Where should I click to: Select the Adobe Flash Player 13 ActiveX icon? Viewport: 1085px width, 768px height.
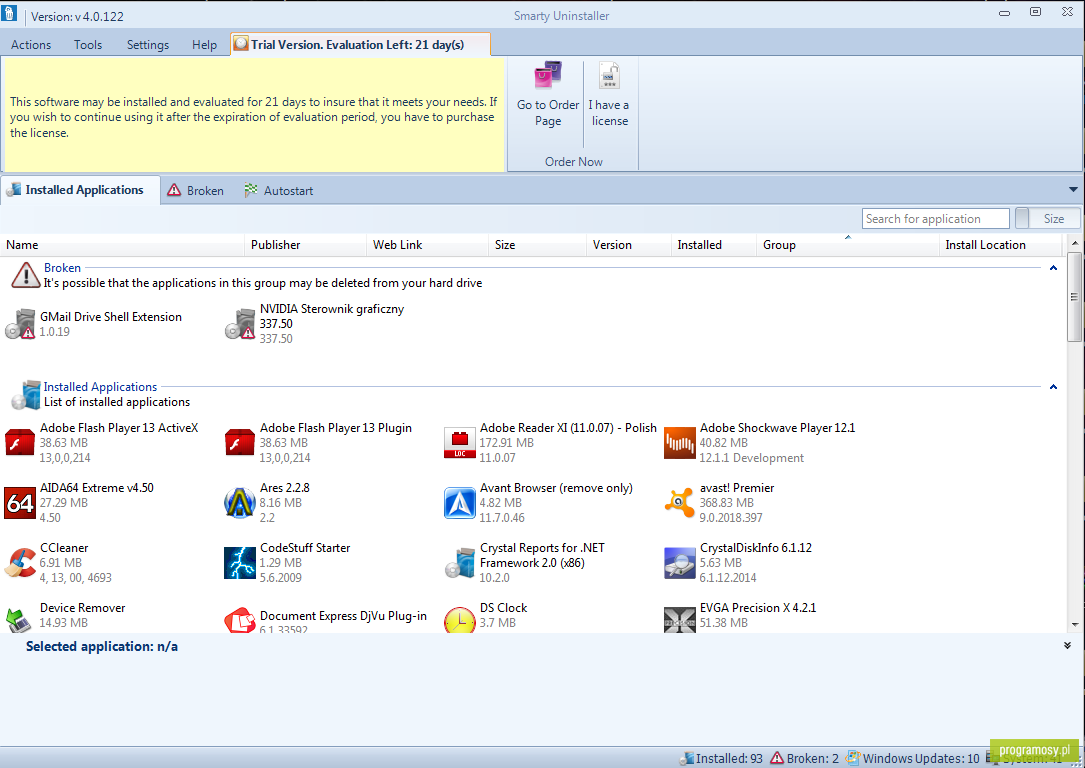coord(20,443)
